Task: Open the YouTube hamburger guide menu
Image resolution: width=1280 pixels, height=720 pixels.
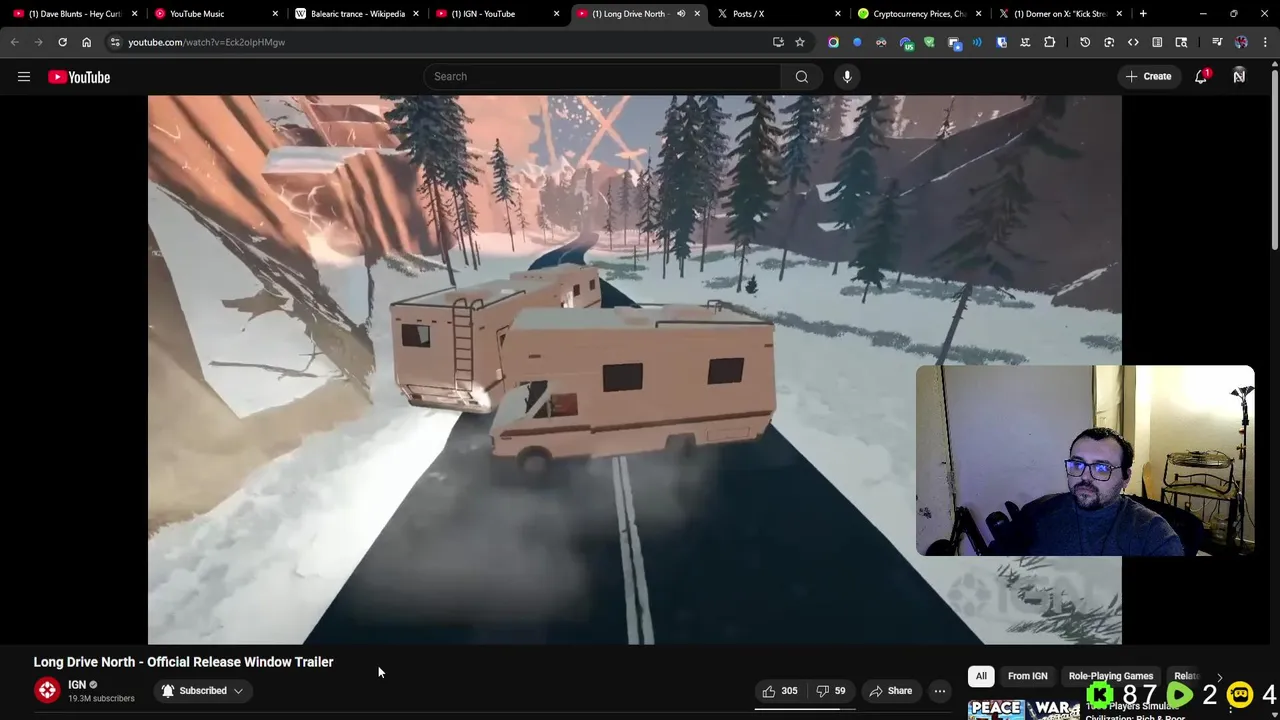Action: [x=24, y=77]
